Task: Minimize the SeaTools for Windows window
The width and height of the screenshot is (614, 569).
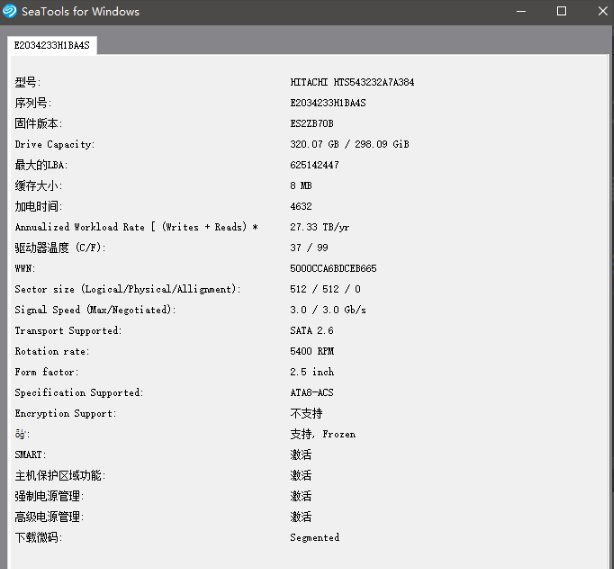Action: (x=521, y=11)
